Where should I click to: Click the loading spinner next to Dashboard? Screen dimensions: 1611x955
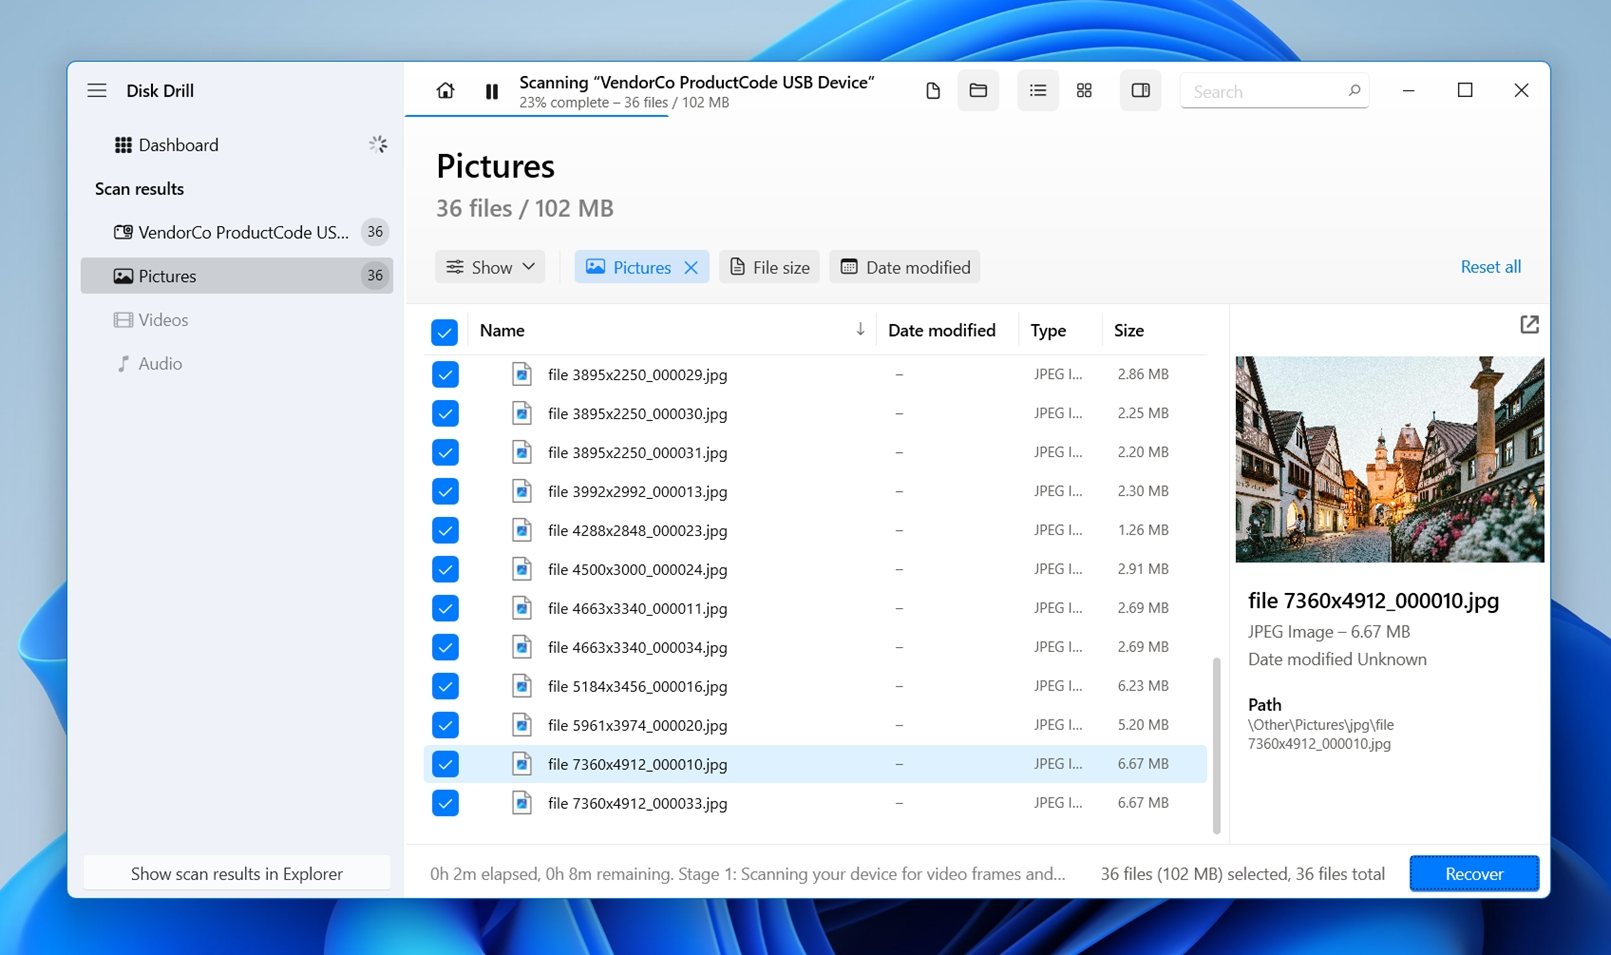coord(378,145)
